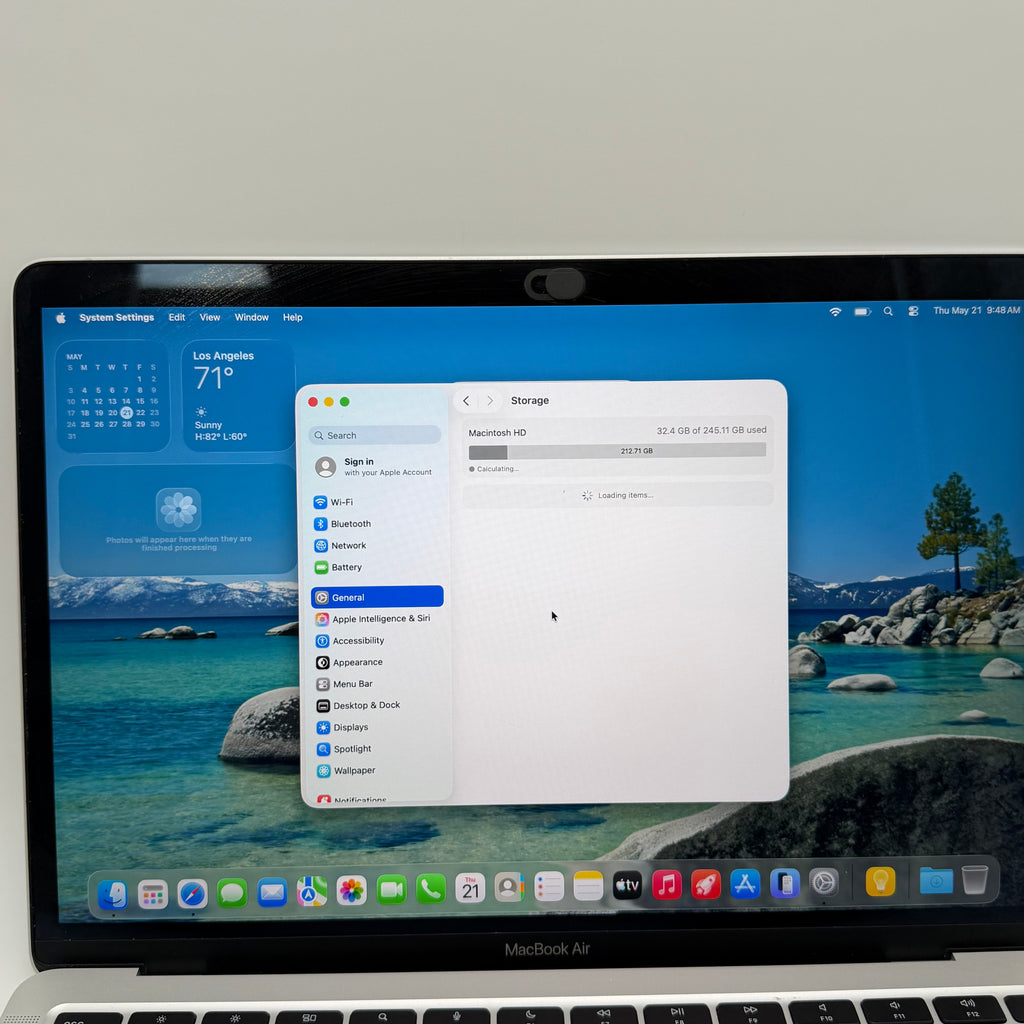Open Contacts from the Dock

[509, 888]
